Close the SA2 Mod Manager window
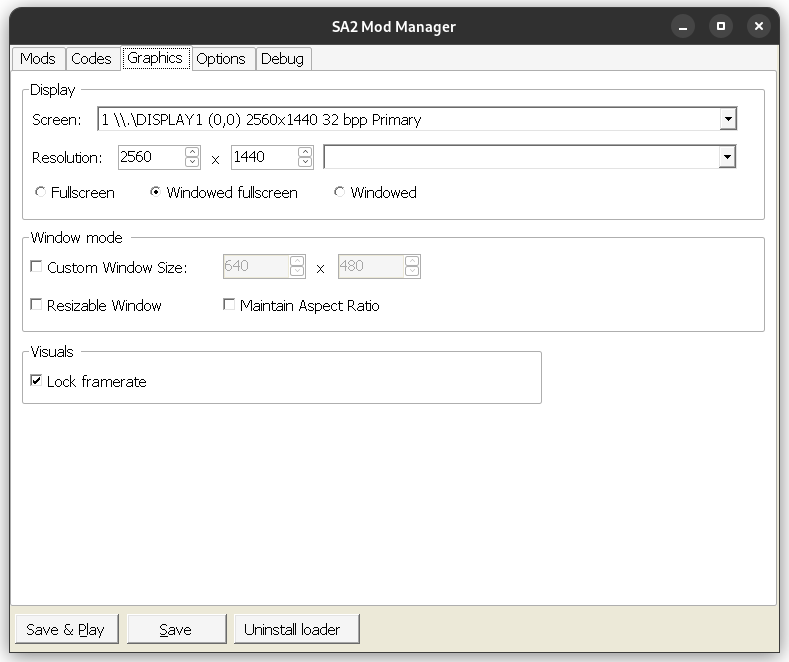 [x=759, y=26]
